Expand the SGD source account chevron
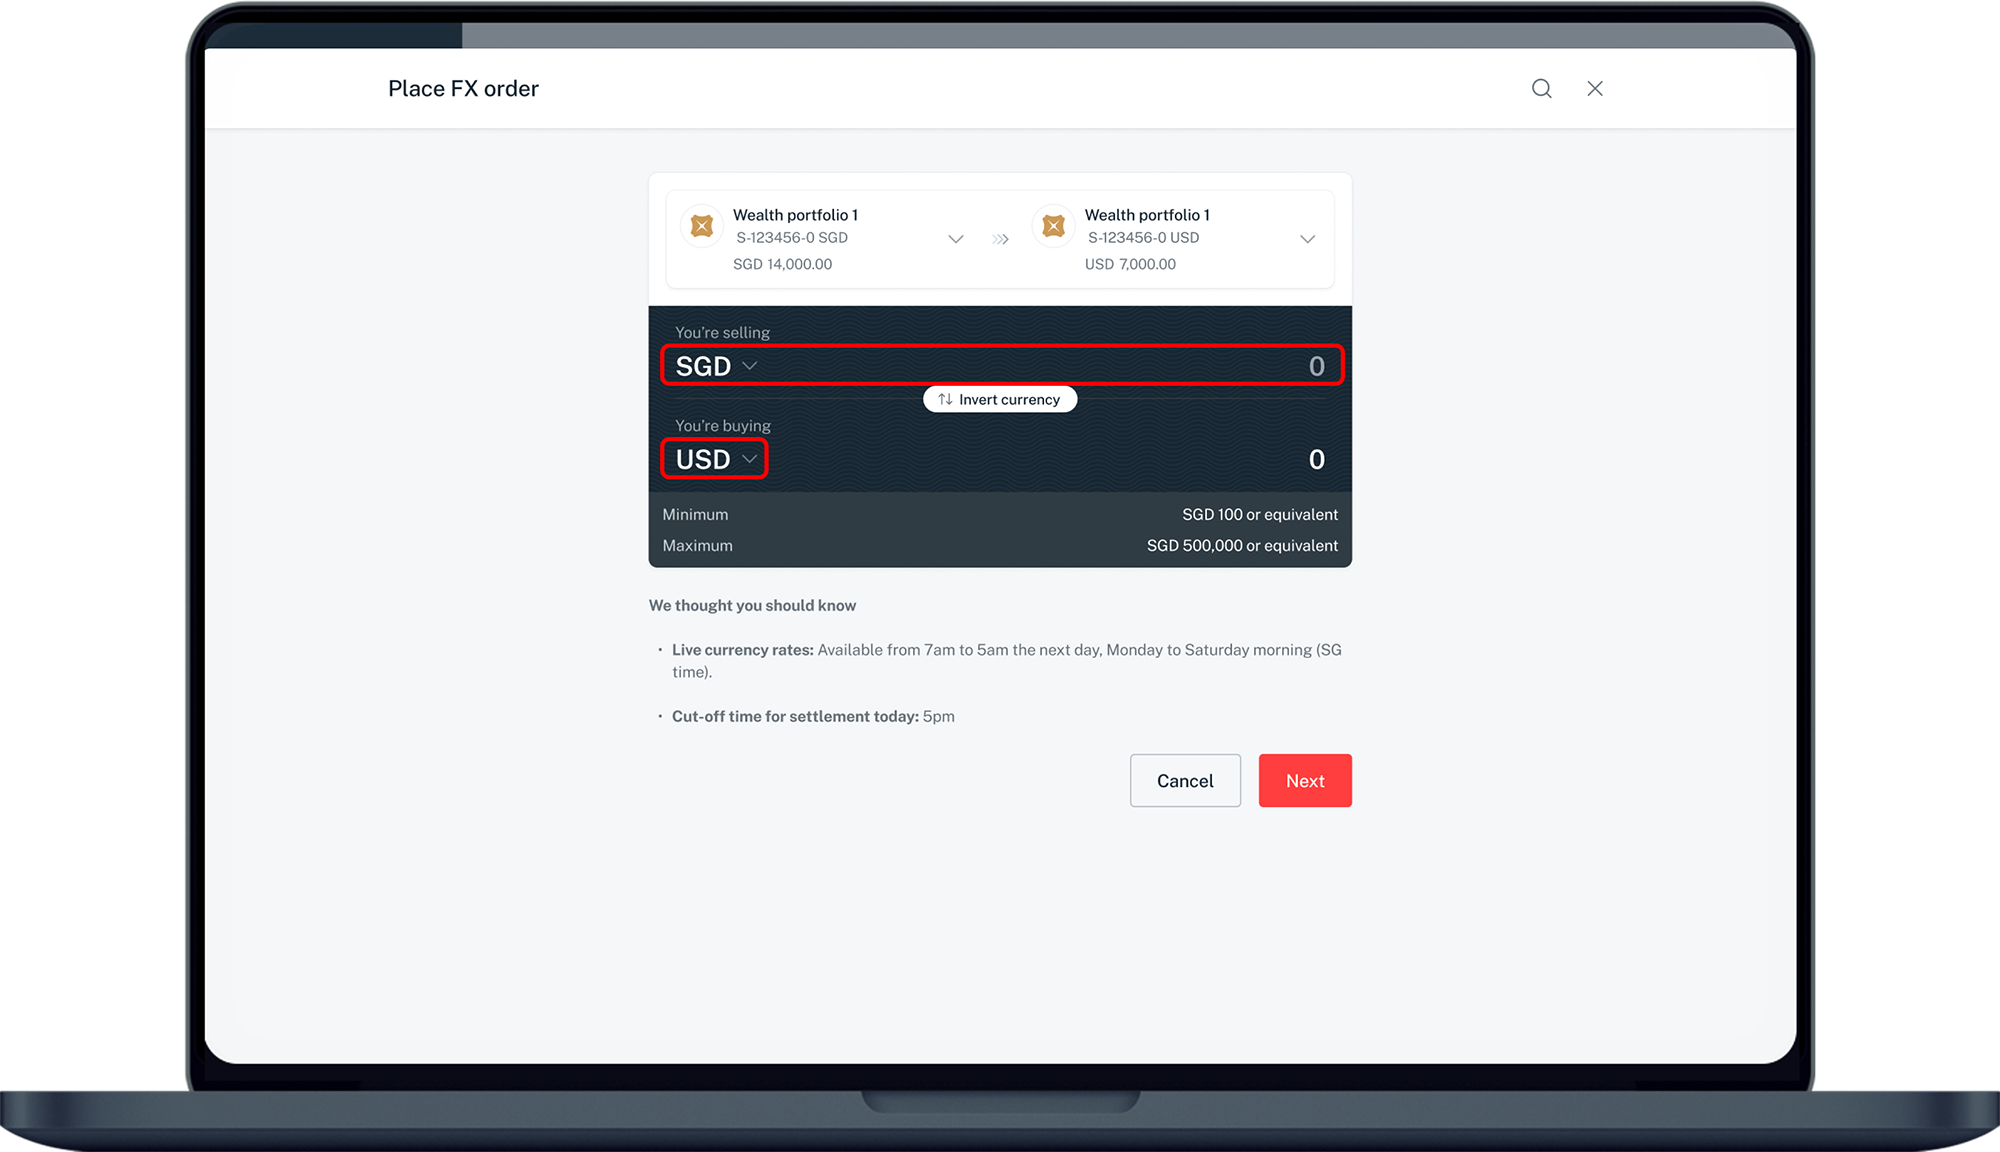Screen dimensions: 2000x1152 click(955, 239)
